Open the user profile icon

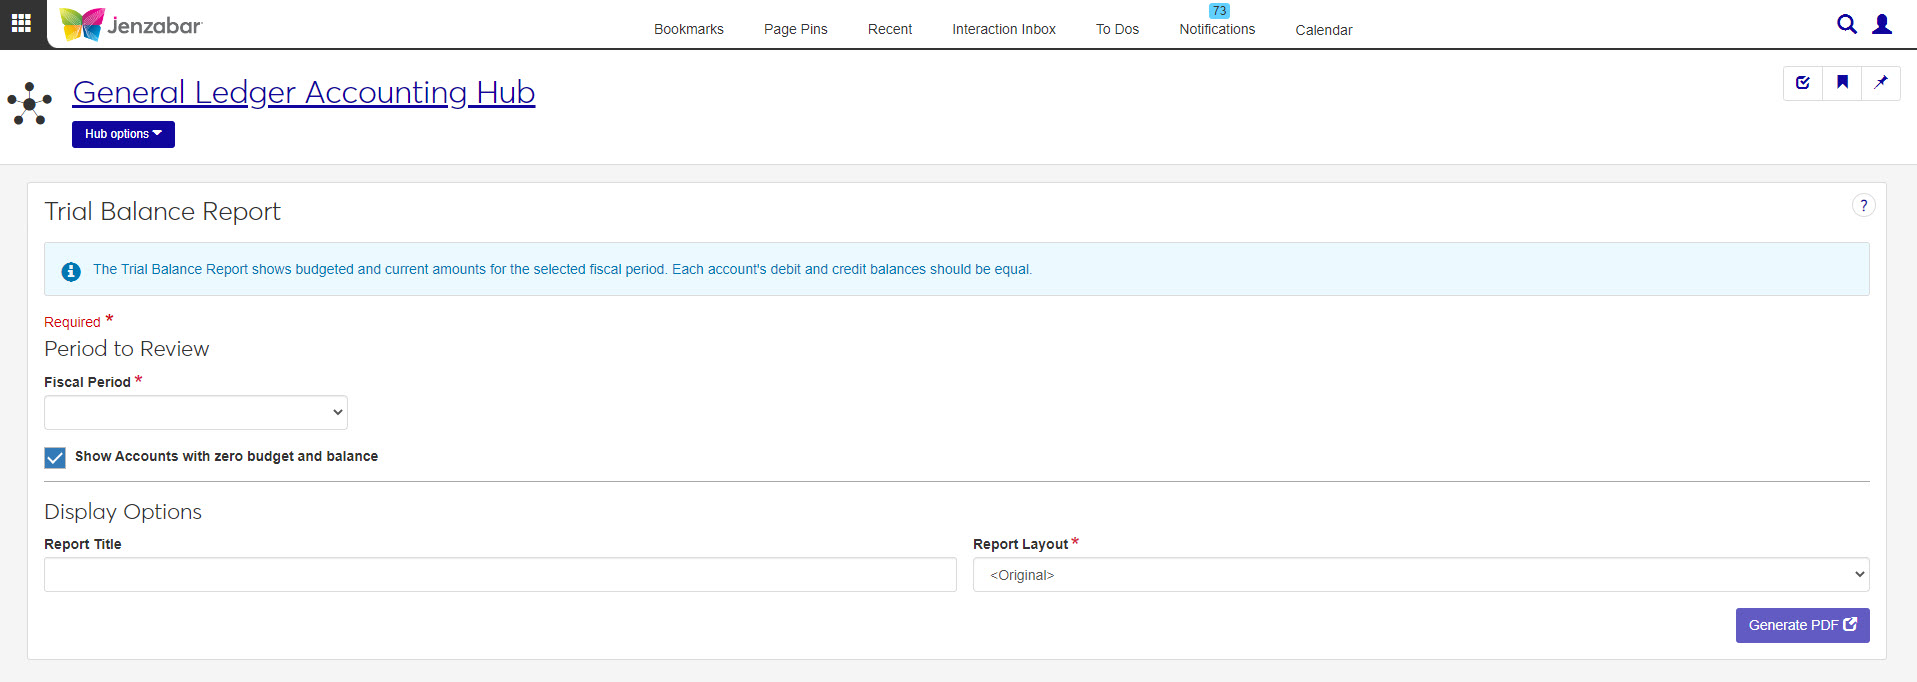tap(1881, 24)
